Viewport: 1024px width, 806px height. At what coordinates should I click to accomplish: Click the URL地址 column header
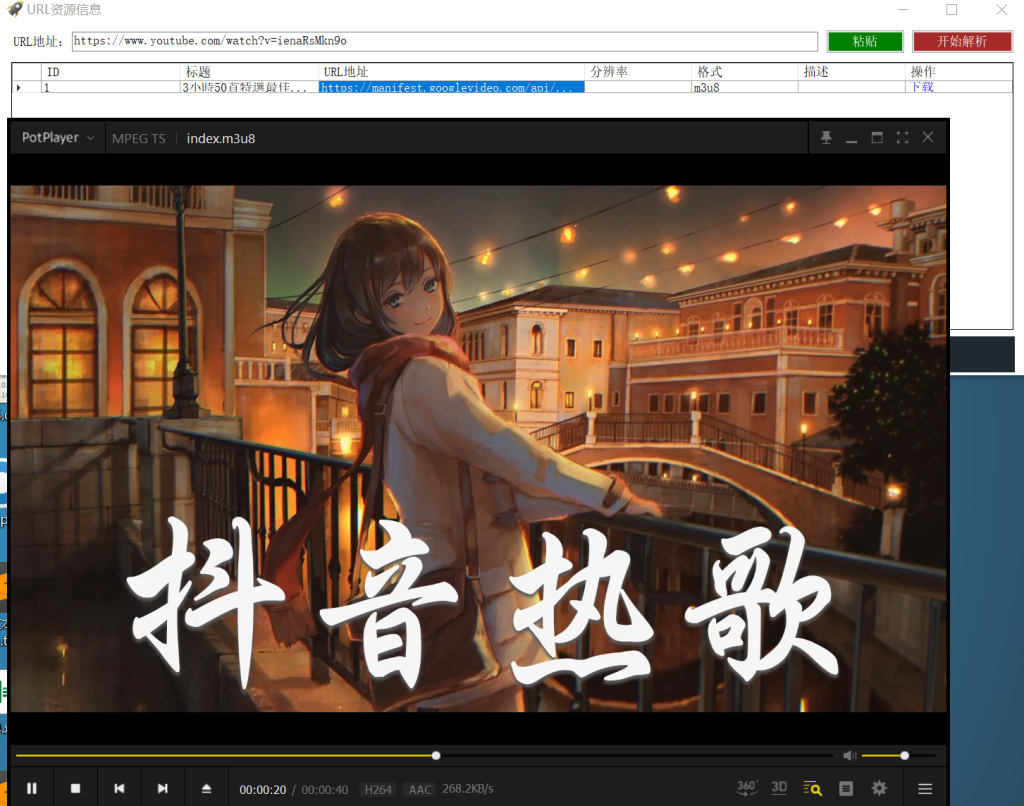(451, 72)
